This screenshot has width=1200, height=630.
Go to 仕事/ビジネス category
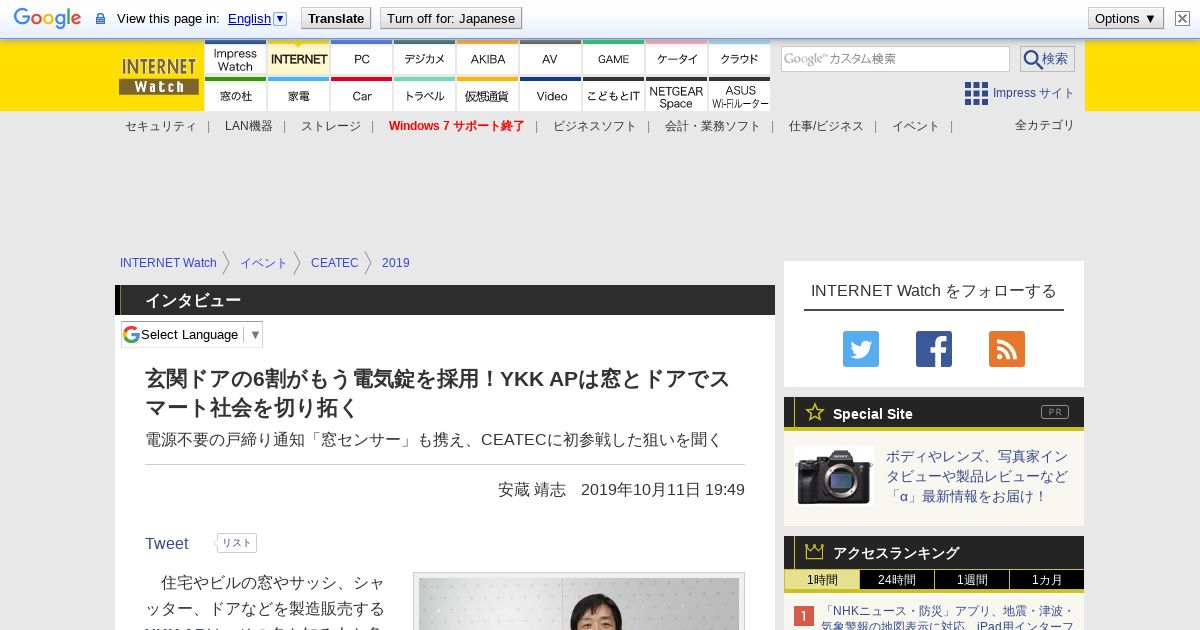click(826, 126)
